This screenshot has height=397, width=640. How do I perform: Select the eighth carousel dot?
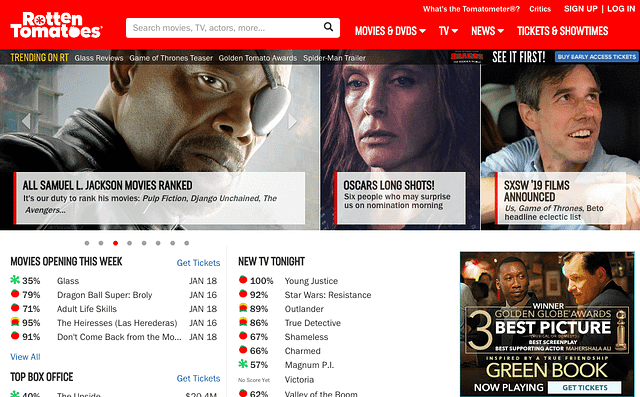(187, 243)
